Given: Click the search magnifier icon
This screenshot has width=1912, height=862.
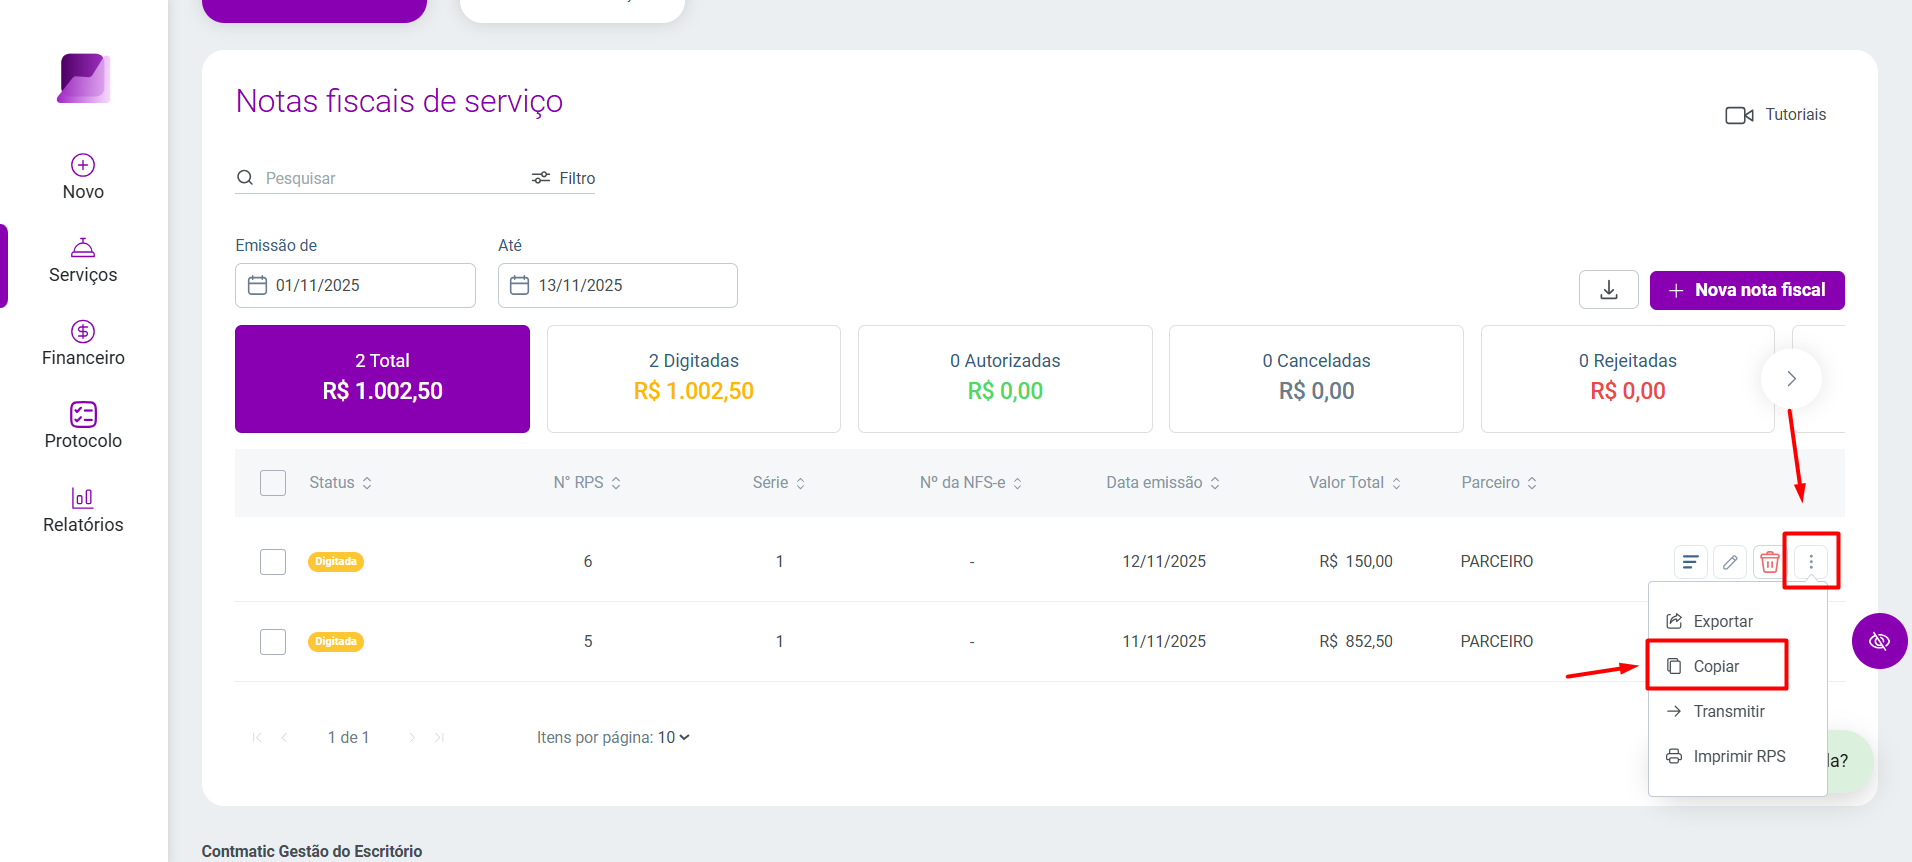Looking at the screenshot, I should click(x=245, y=178).
